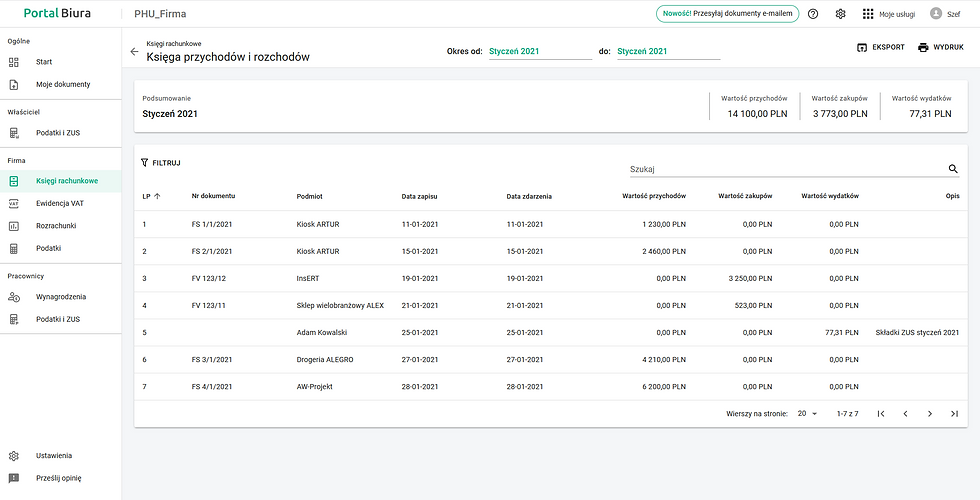
Task: Open the 'do' Styczeń 2021 selector
Action: pos(669,51)
